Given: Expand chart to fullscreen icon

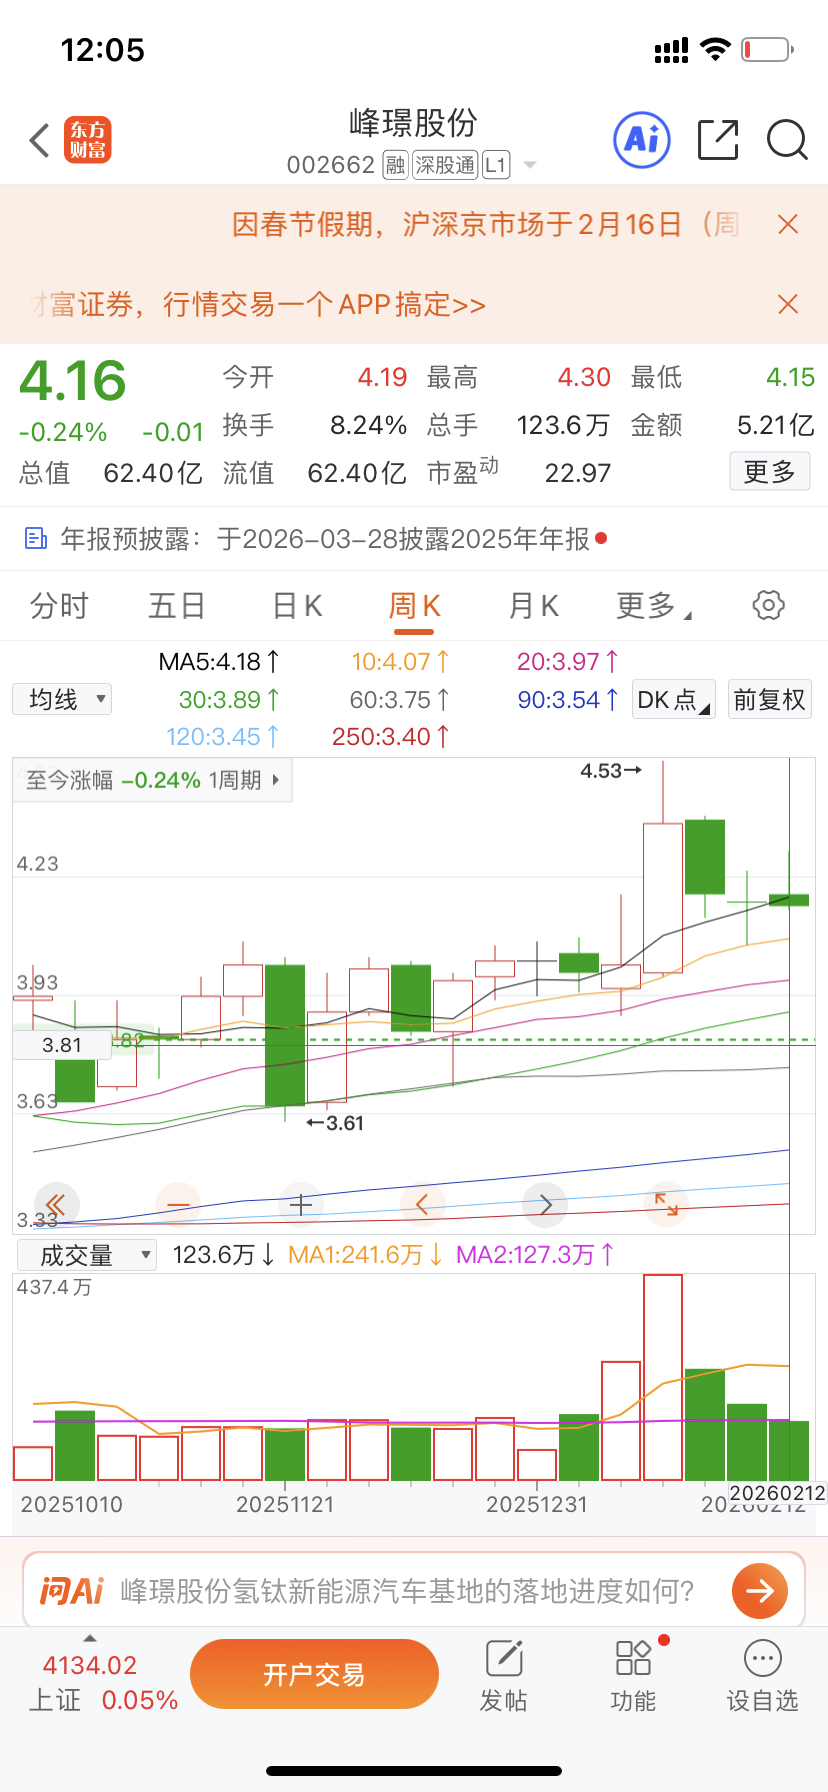Looking at the screenshot, I should point(666,1204).
